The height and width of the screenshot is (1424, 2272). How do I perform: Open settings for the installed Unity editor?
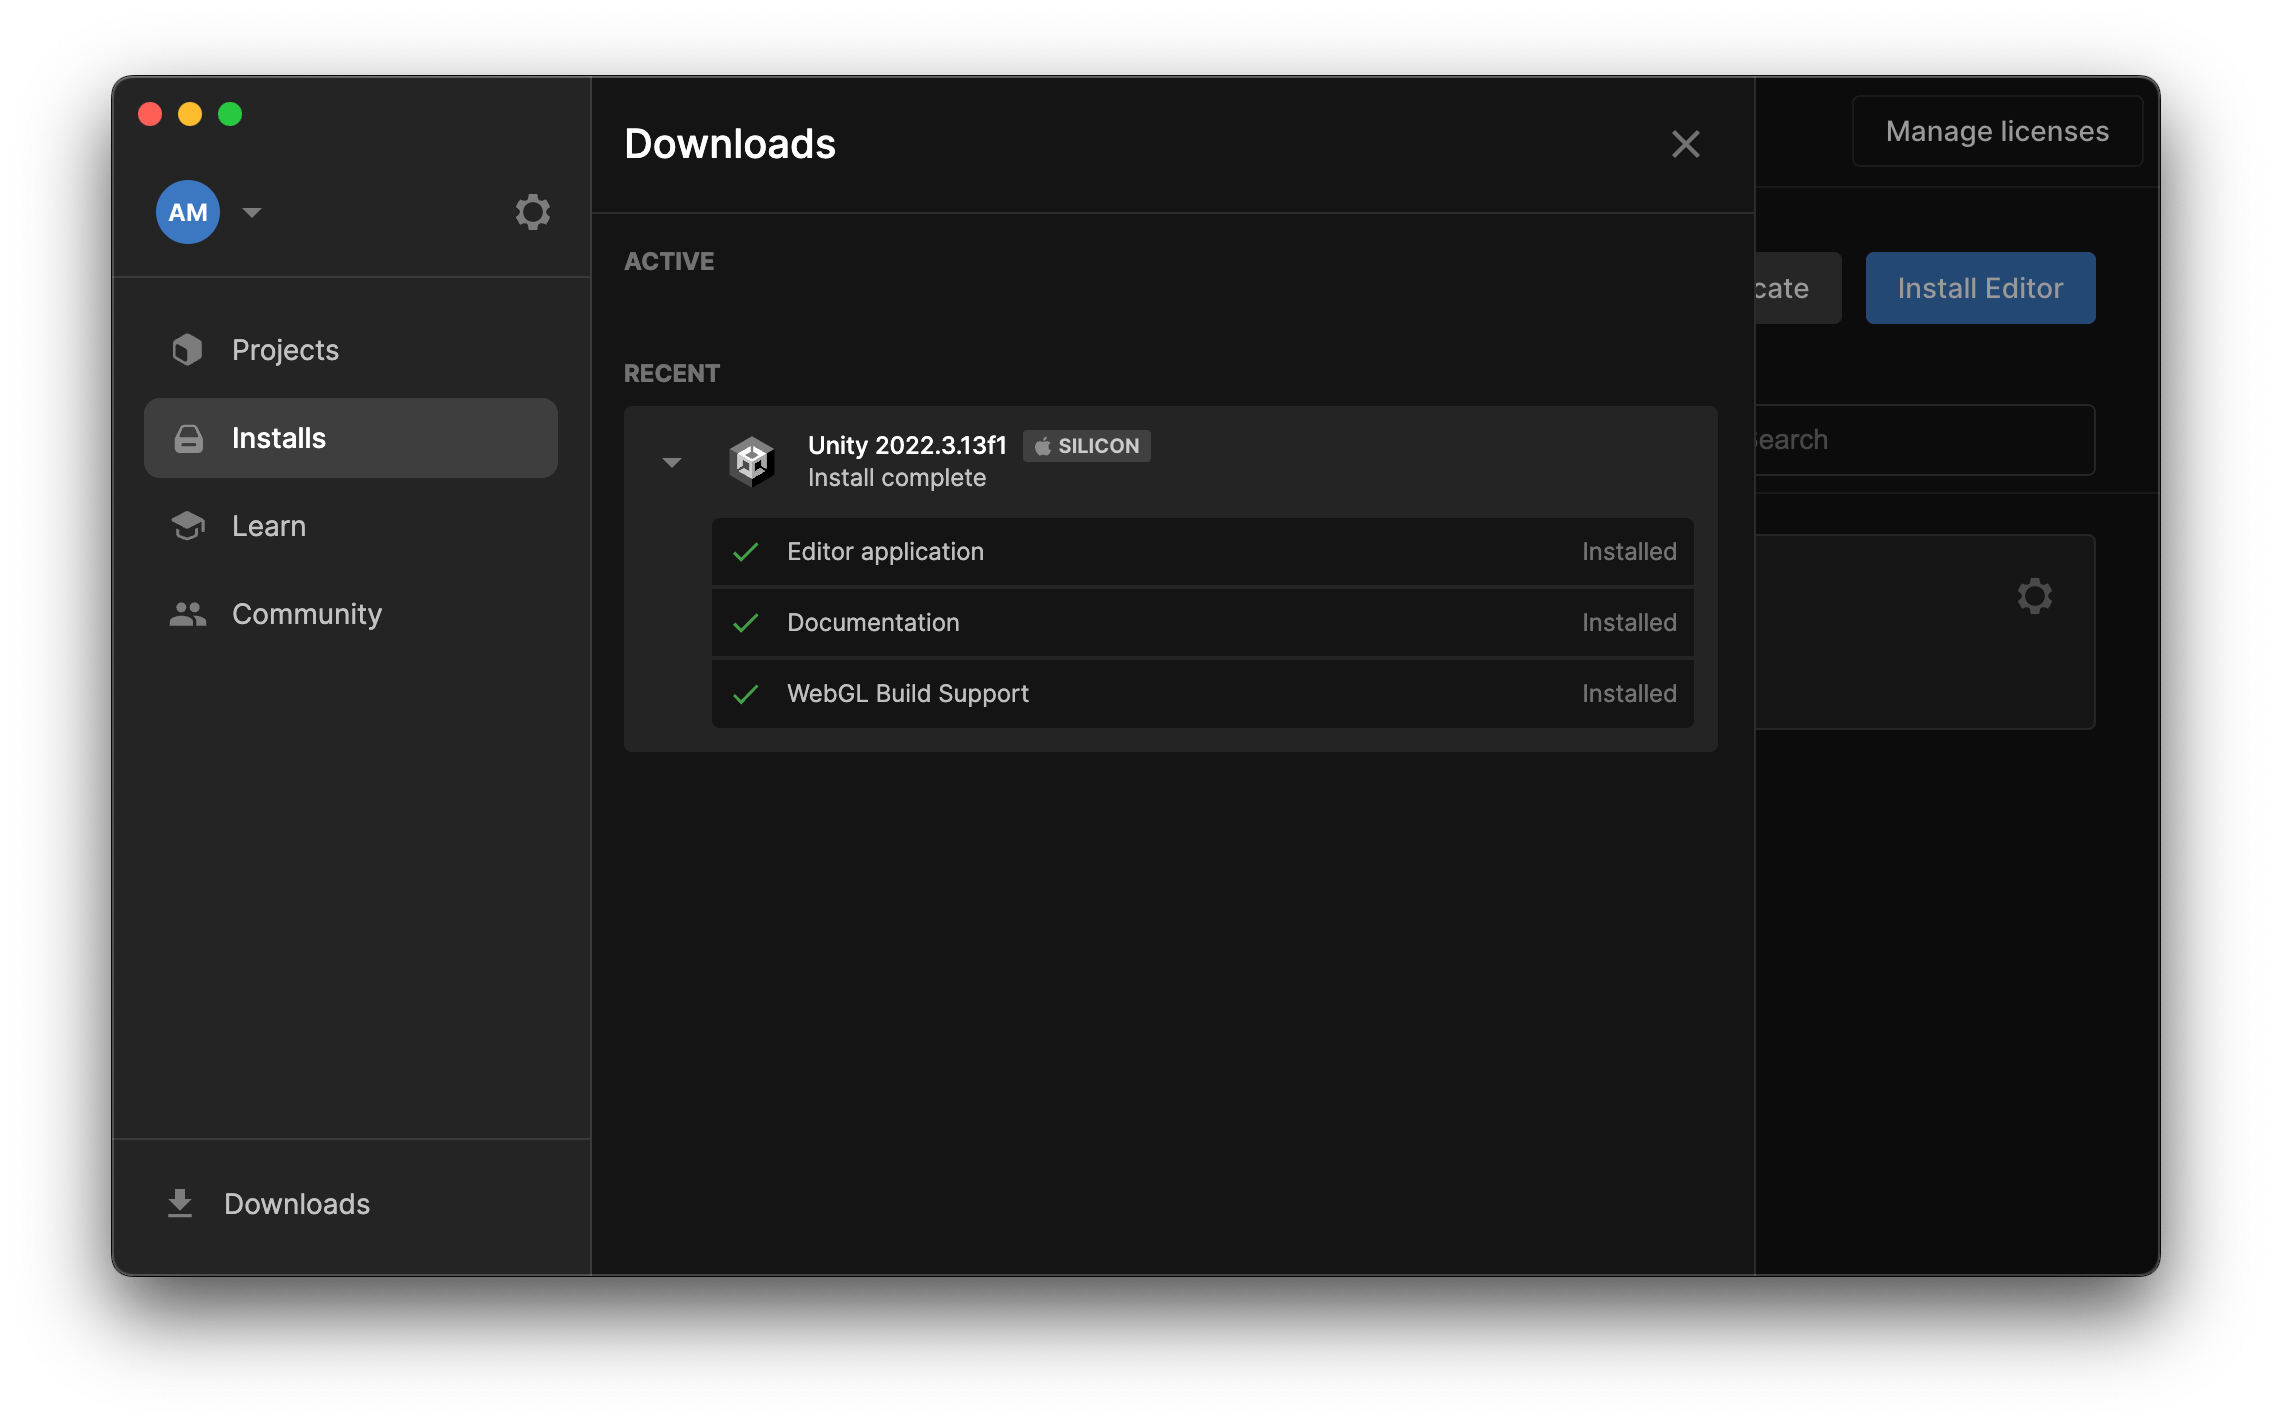2034,596
